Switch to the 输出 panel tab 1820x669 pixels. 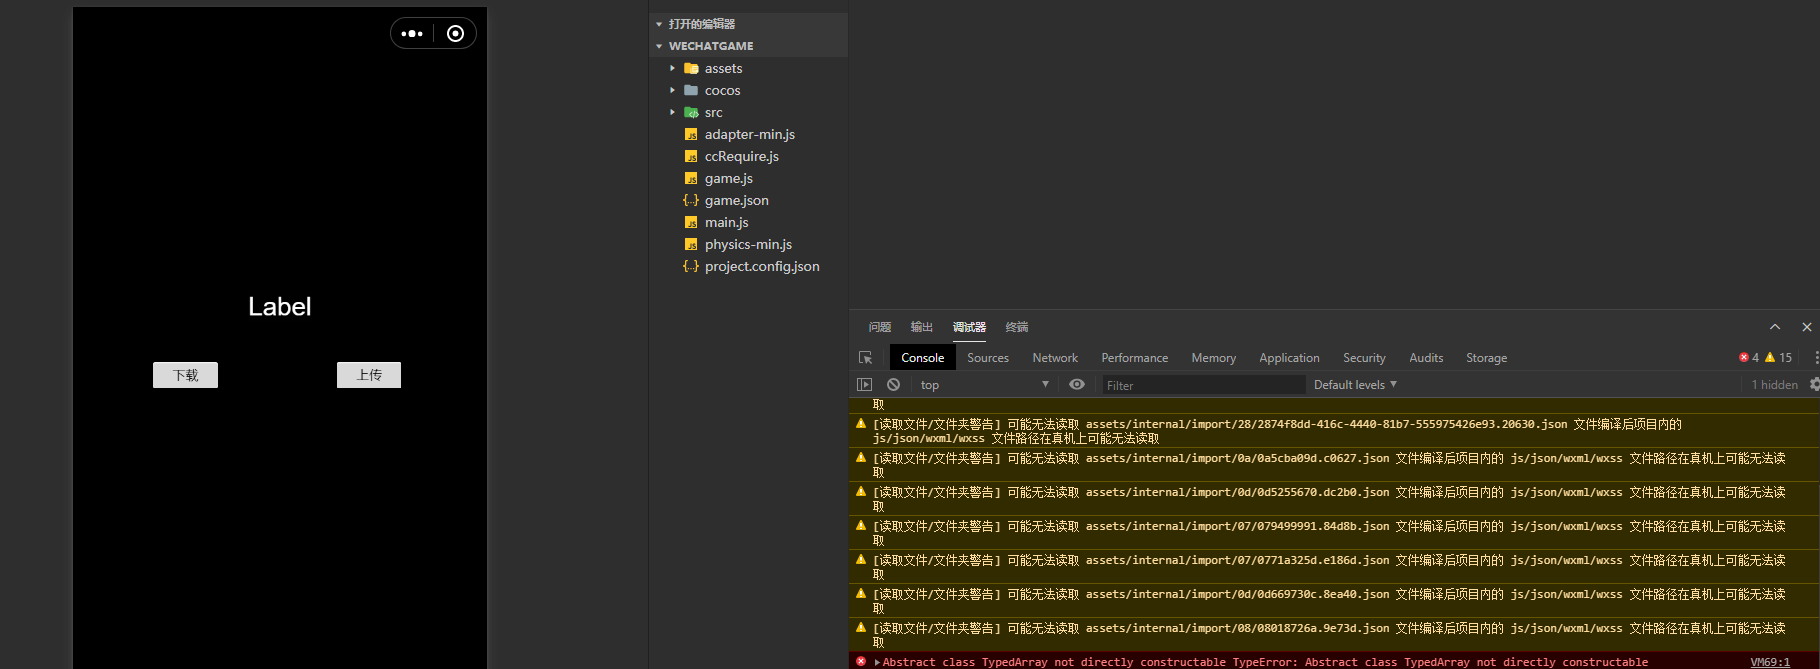click(x=922, y=327)
